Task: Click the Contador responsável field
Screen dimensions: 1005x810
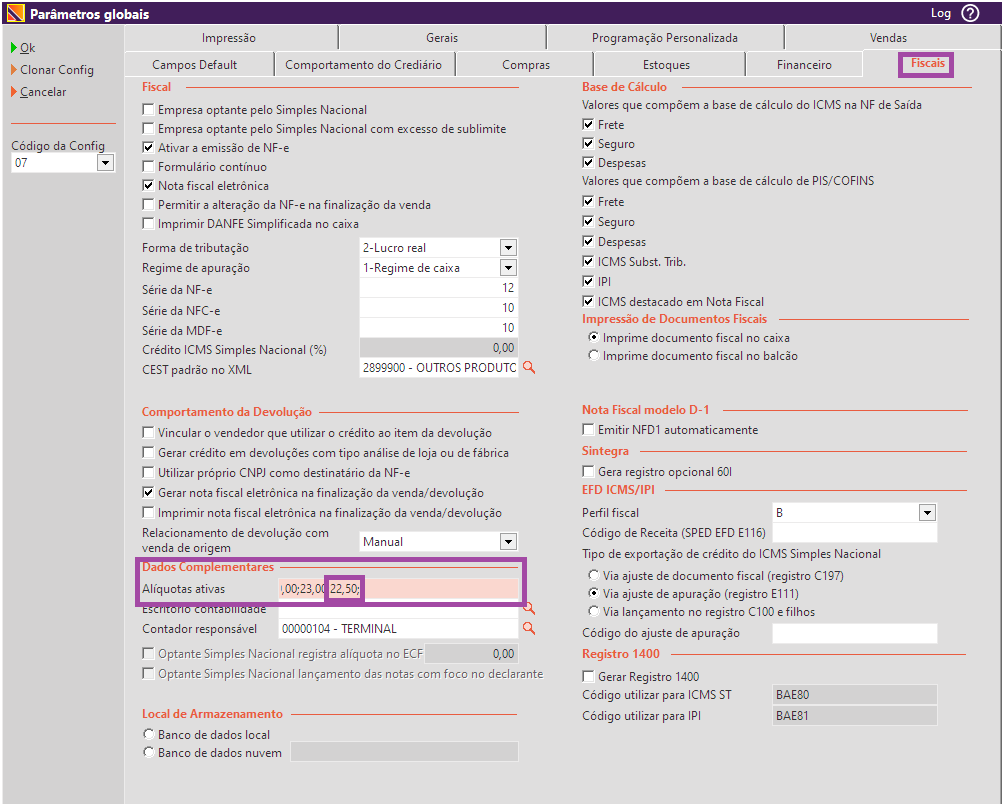Action: point(399,629)
